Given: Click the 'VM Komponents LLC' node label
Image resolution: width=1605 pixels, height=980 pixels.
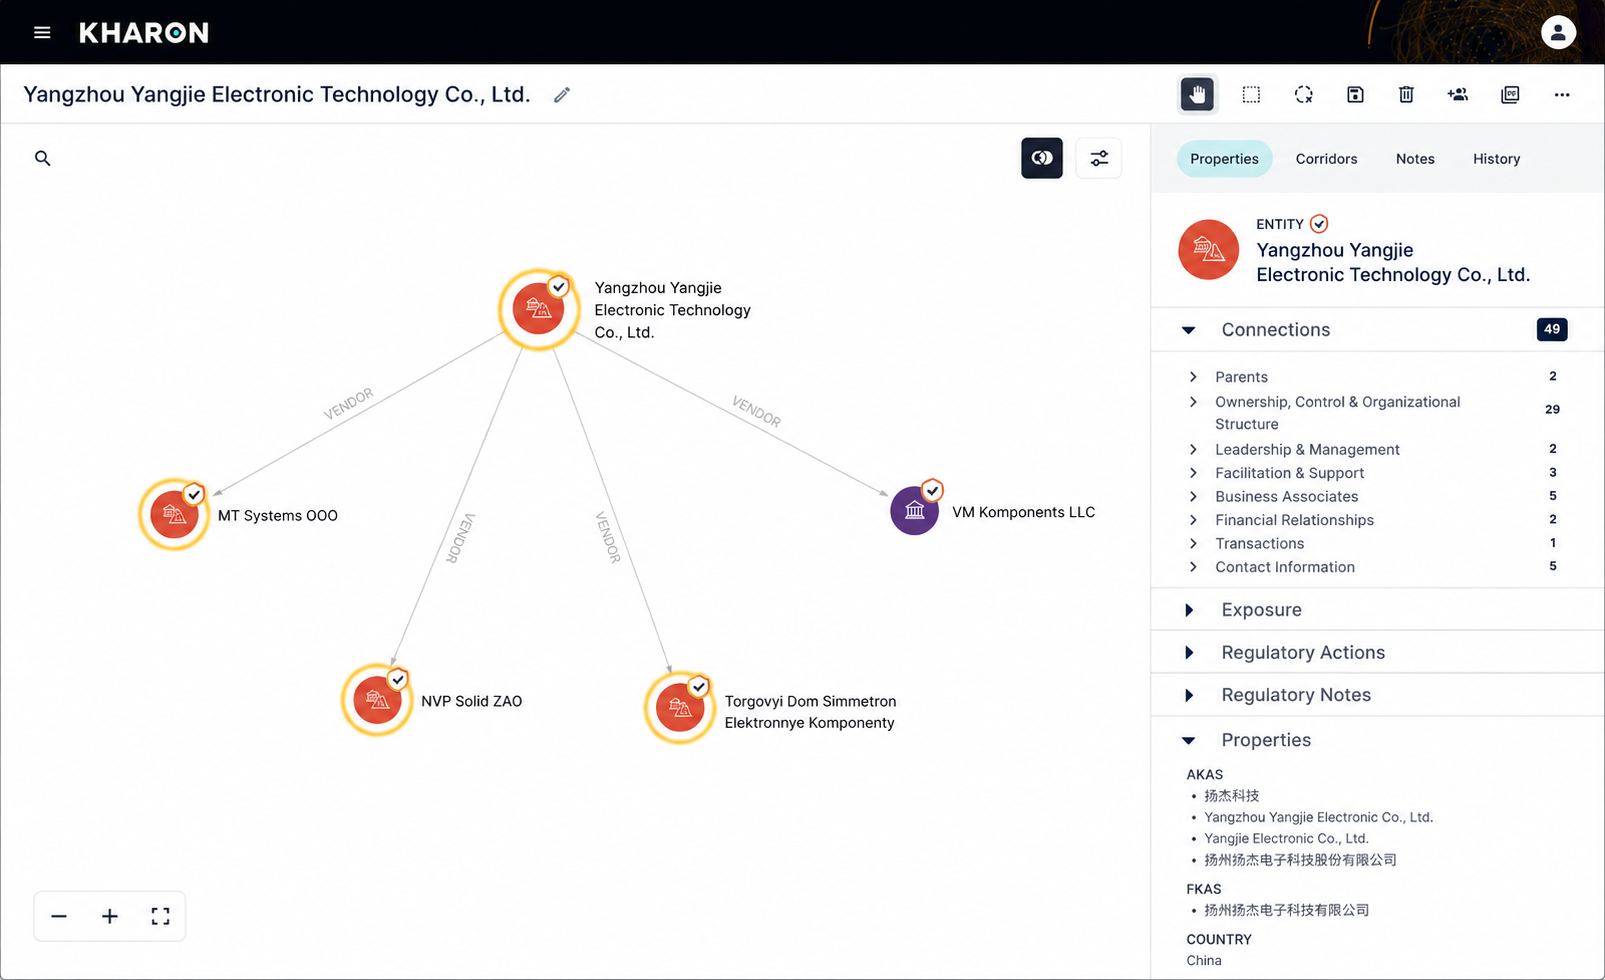Looking at the screenshot, I should [x=1023, y=512].
